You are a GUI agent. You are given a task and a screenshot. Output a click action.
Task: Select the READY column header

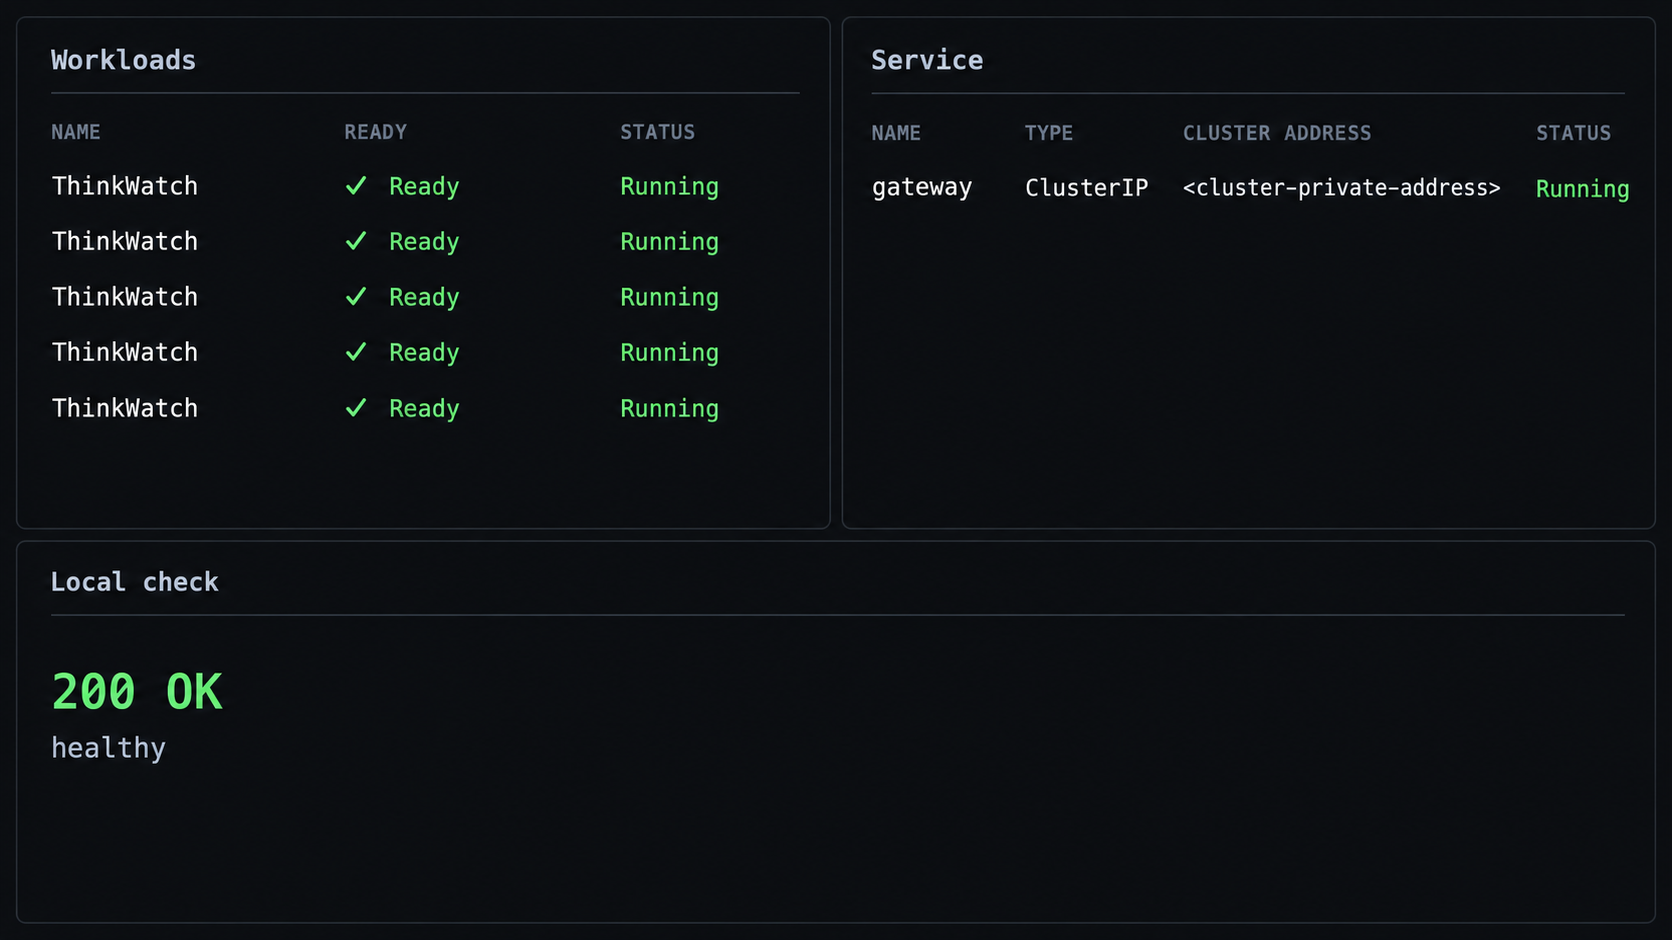pyautogui.click(x=375, y=132)
